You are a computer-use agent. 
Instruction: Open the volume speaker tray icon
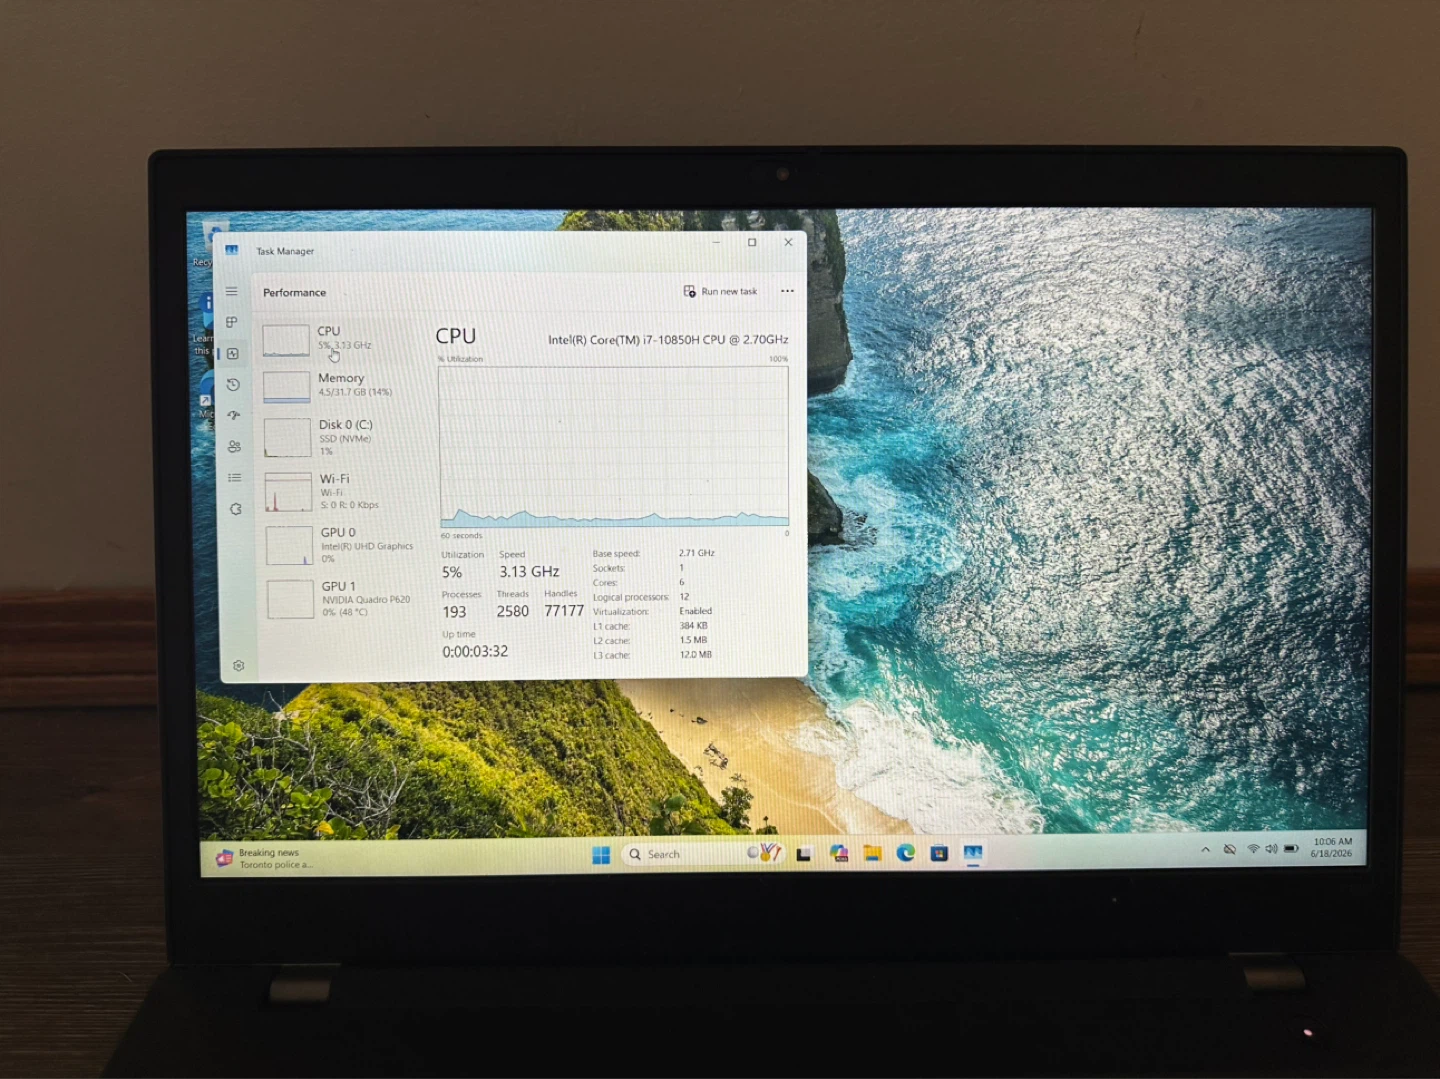tap(1271, 849)
